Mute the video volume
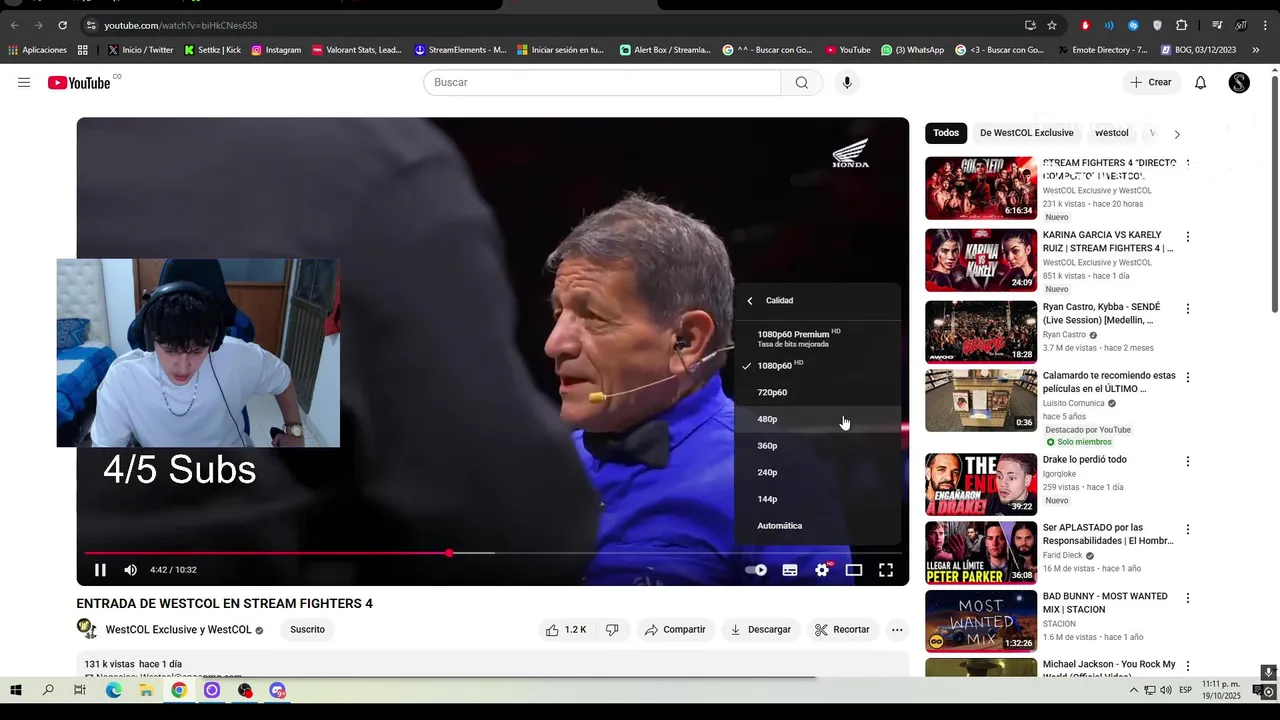Screen dimensions: 1280x720 click(x=130, y=570)
